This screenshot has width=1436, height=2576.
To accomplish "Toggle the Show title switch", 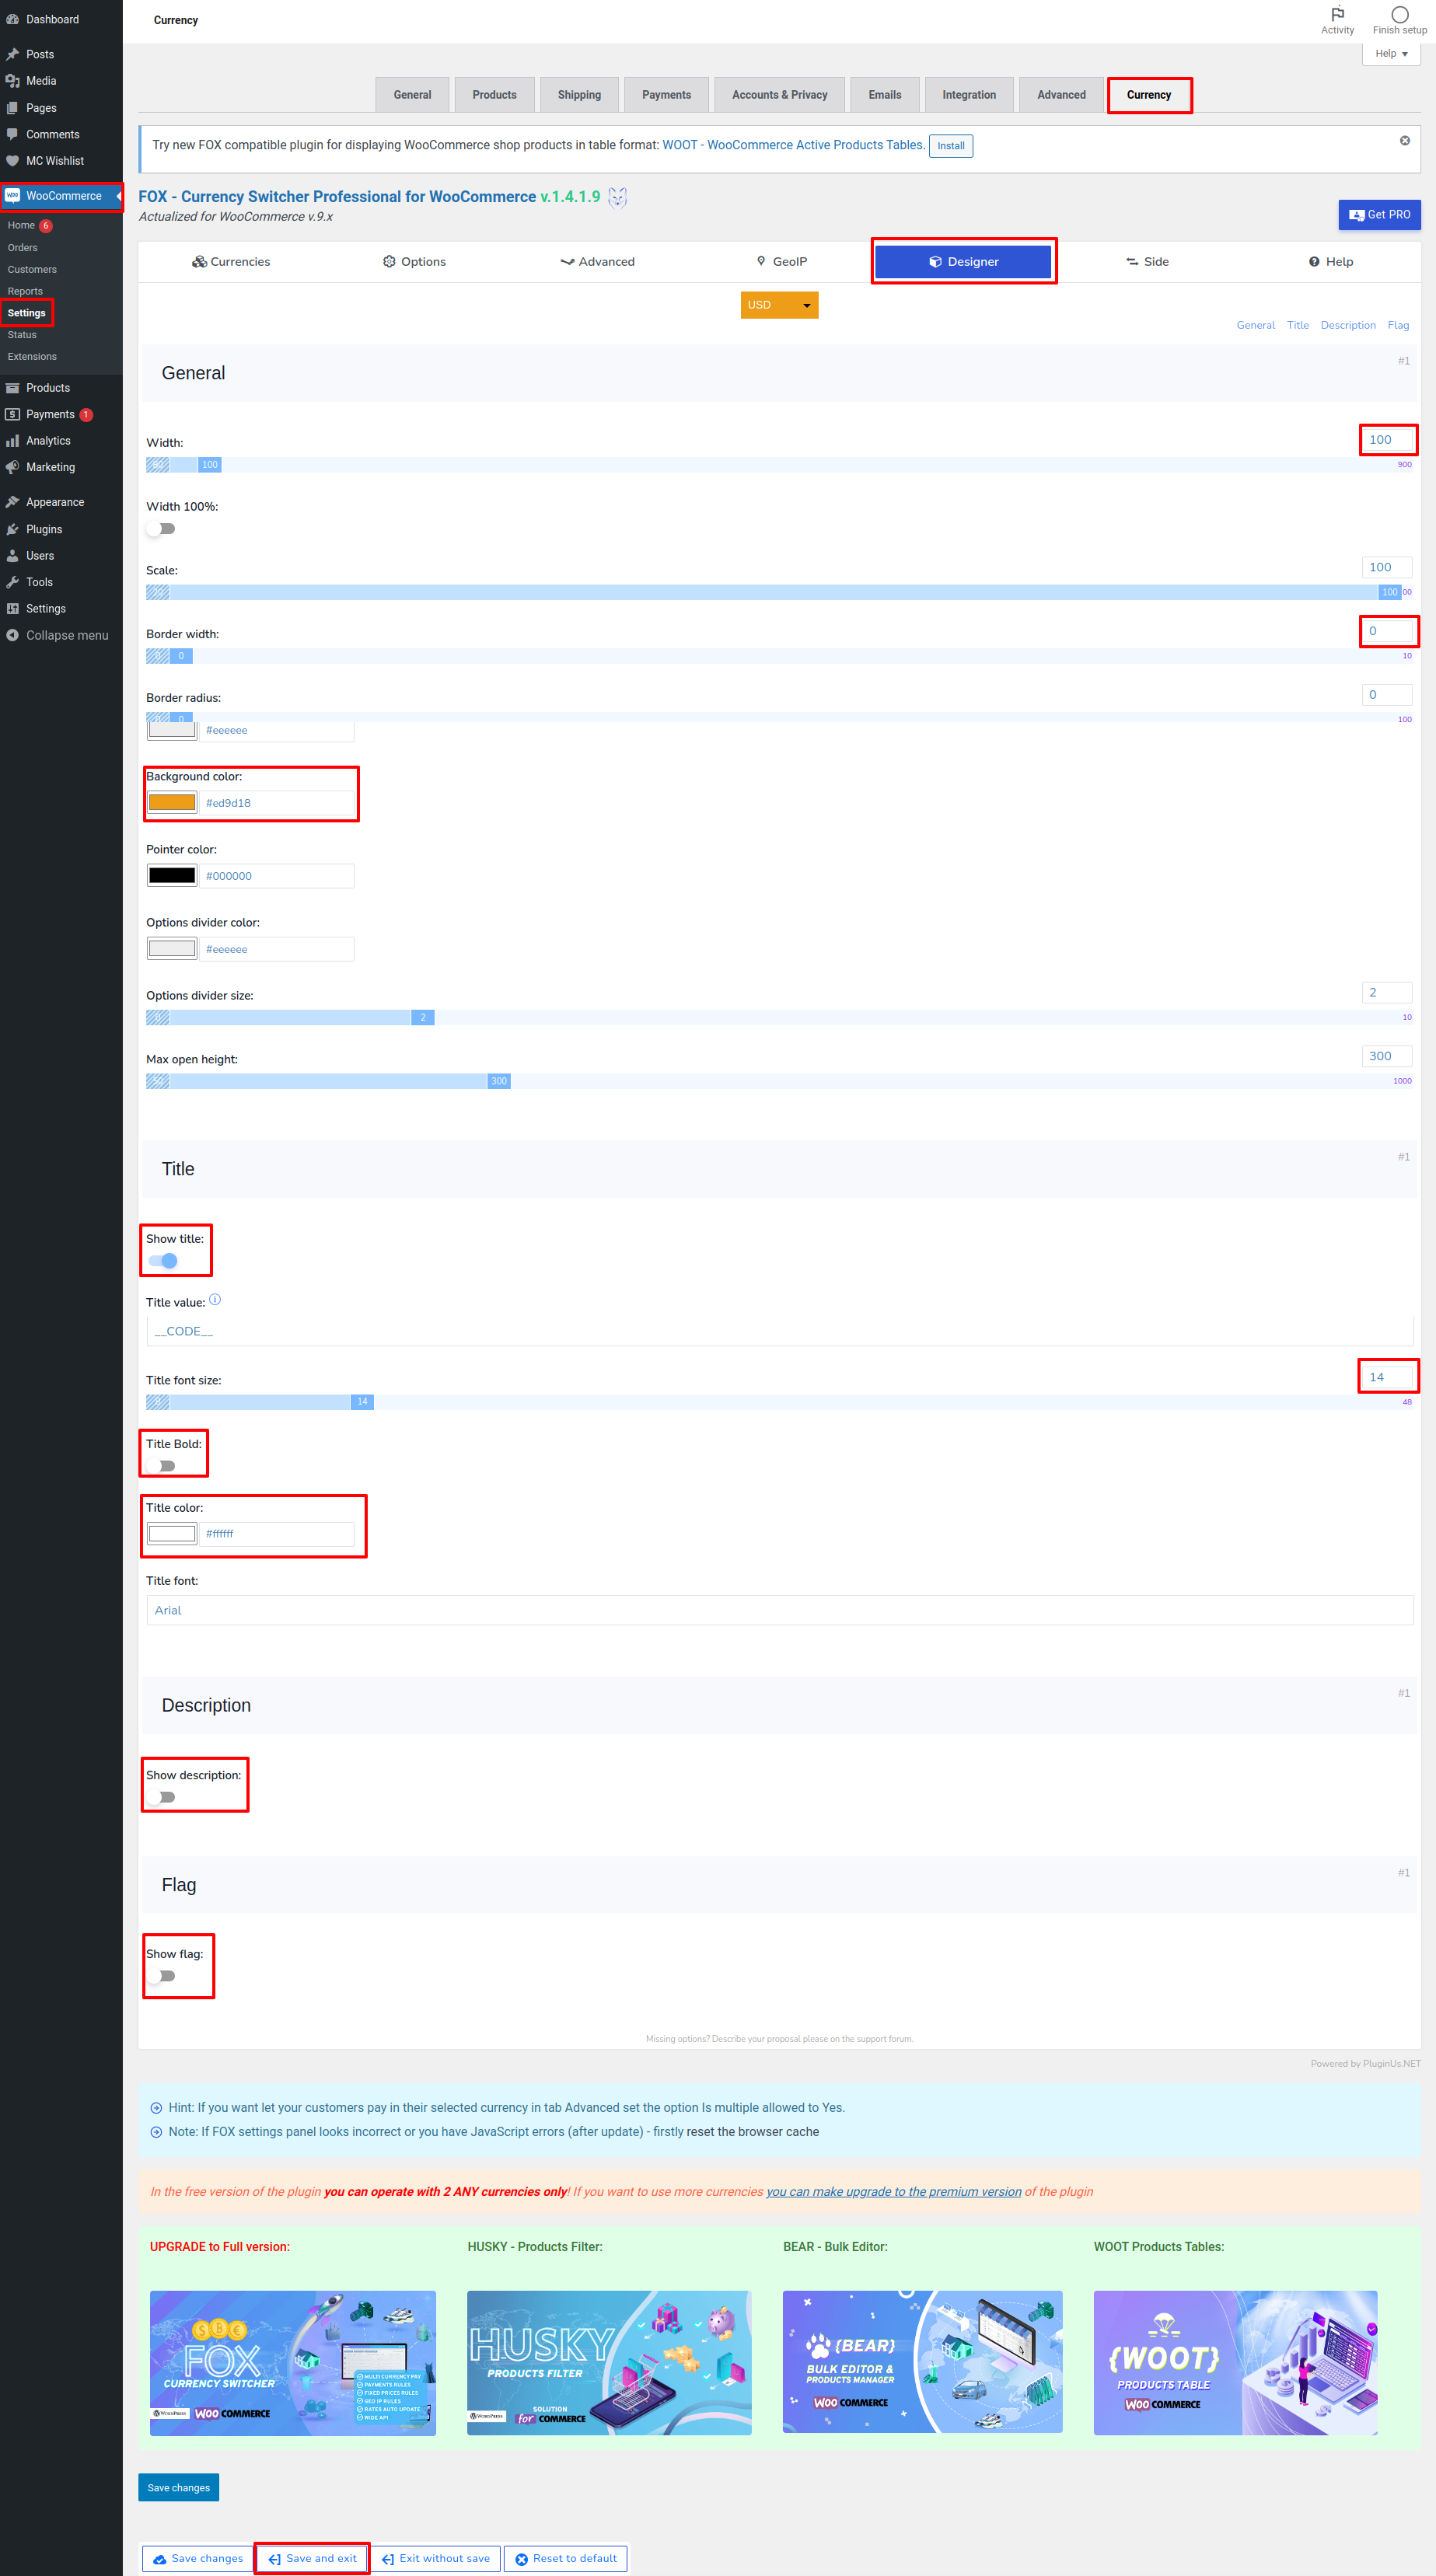I will 163,1261.
